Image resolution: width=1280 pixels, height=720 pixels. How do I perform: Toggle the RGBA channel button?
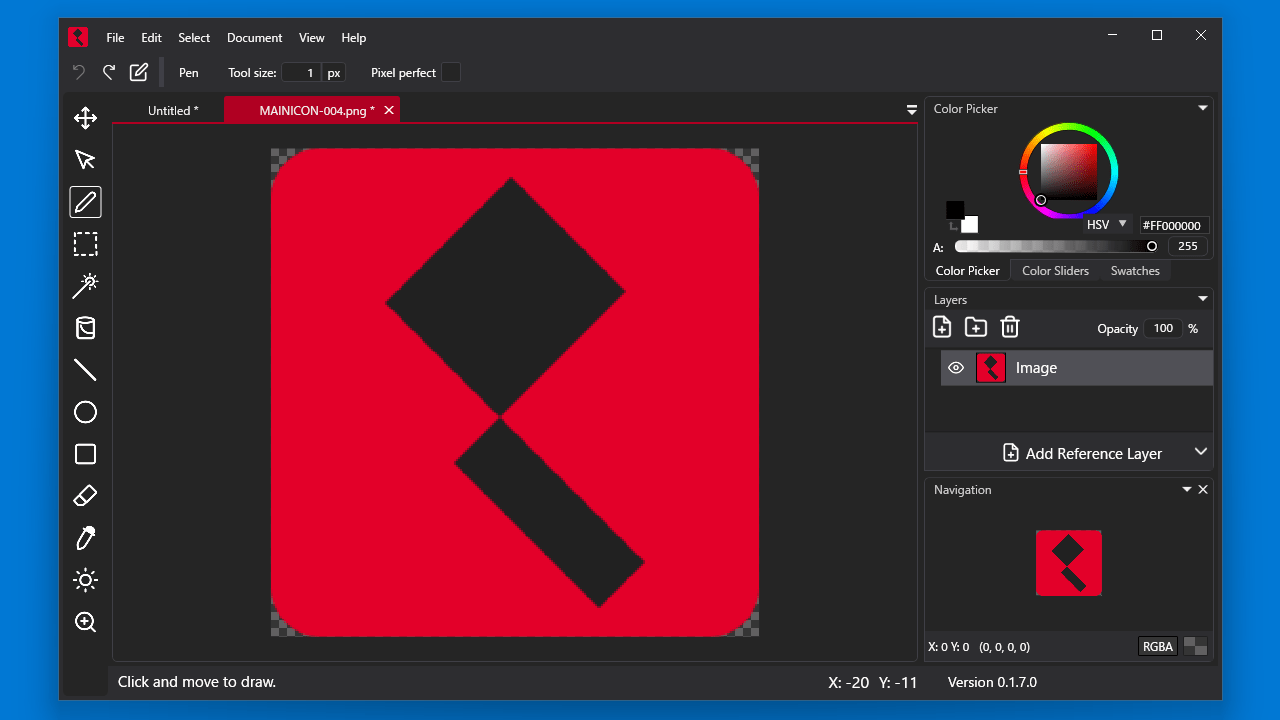pos(1157,646)
